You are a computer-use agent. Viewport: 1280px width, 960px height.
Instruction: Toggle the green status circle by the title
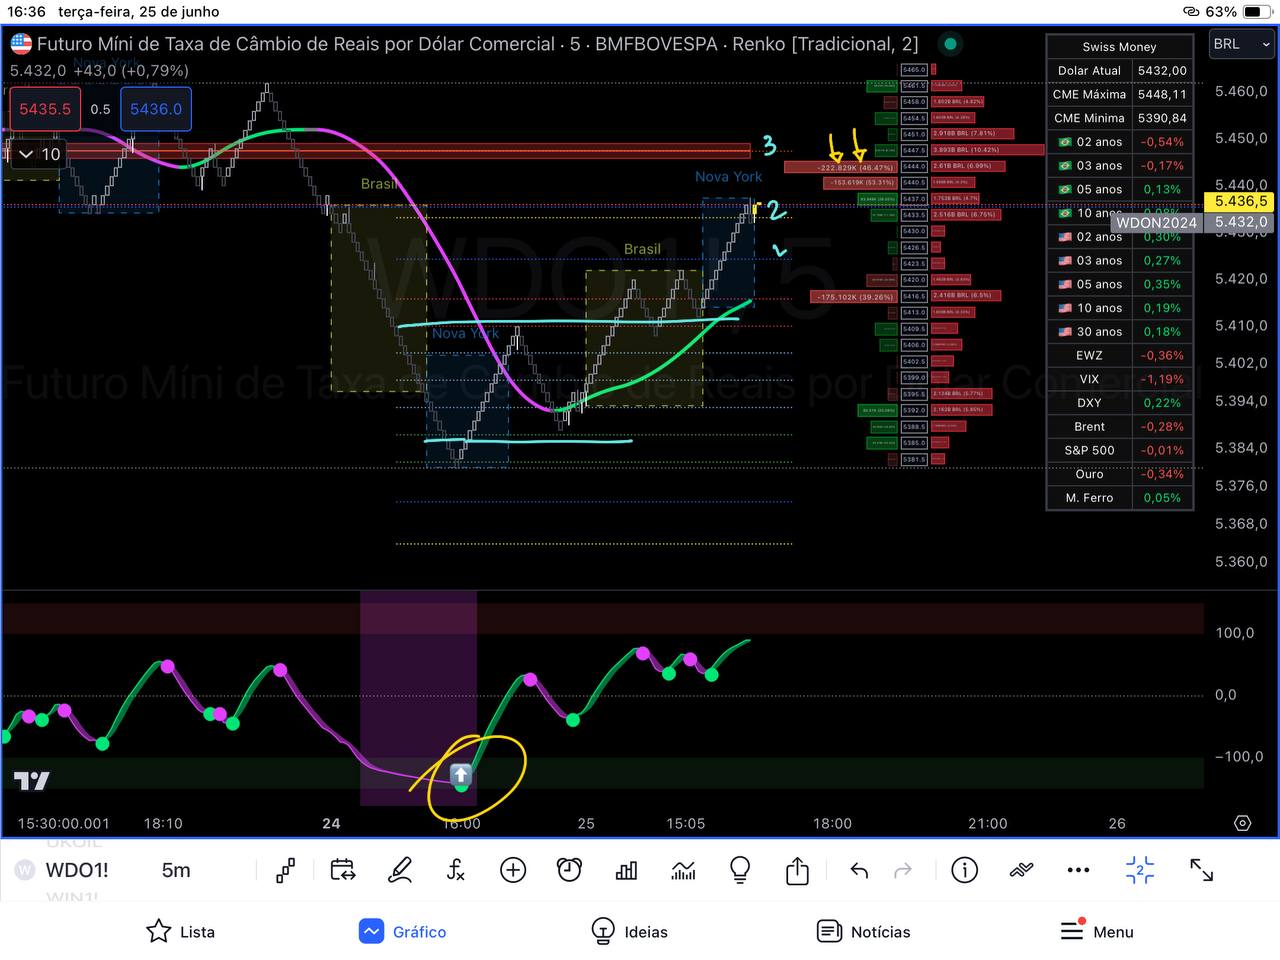coord(950,44)
